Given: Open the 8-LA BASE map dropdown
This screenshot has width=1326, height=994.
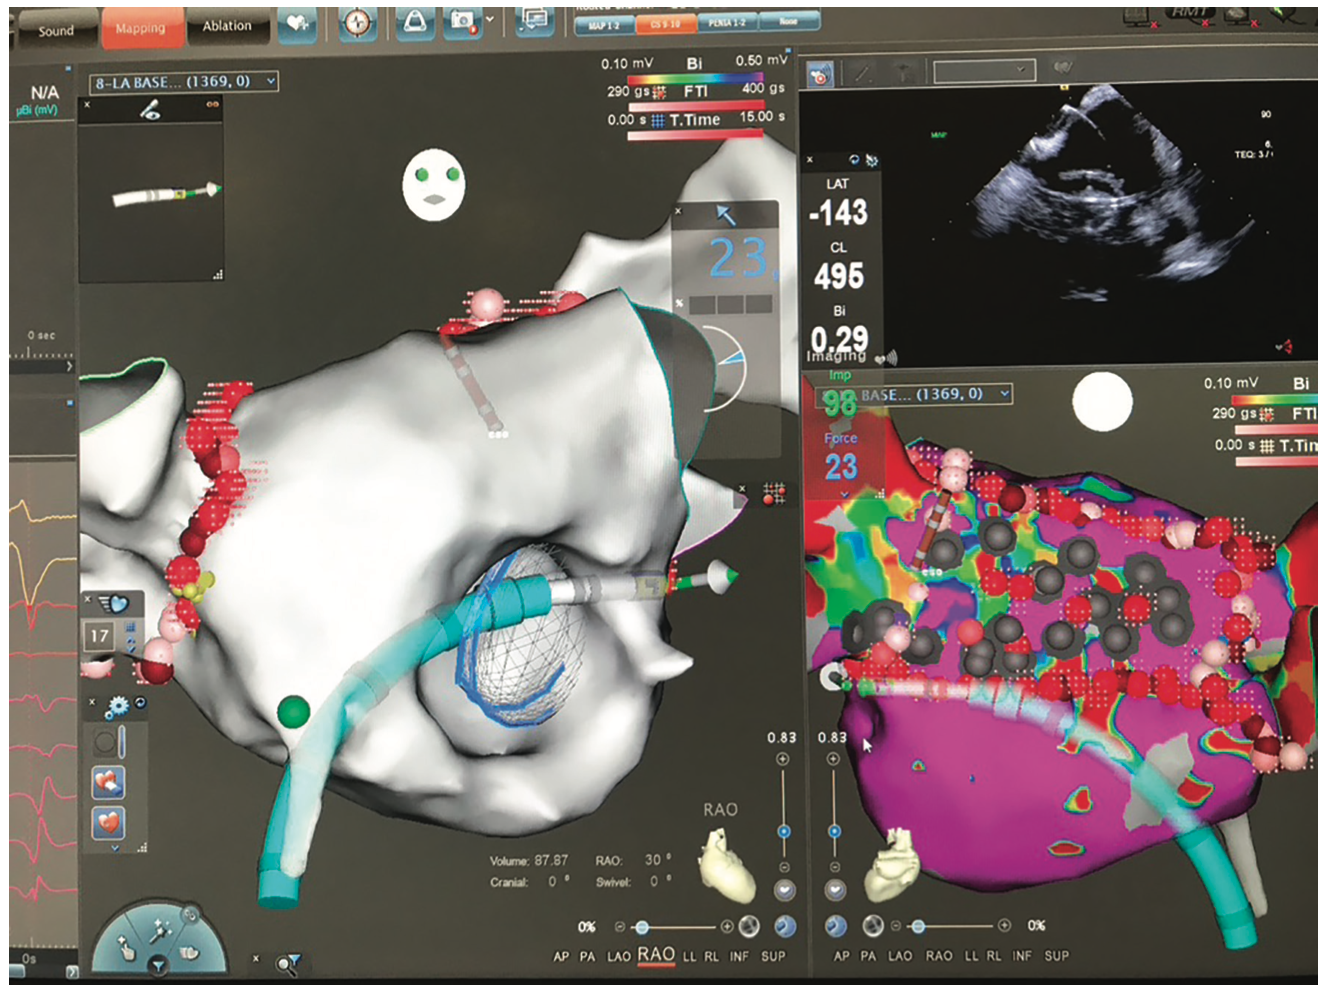Looking at the screenshot, I should coord(271,82).
